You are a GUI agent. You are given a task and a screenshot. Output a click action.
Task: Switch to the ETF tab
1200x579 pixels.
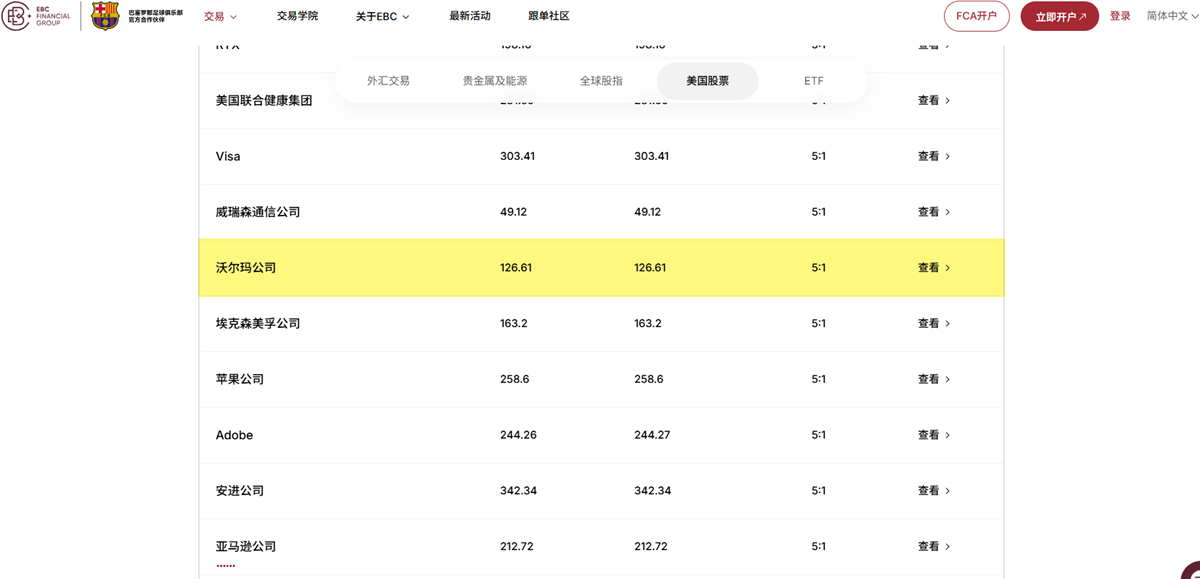coord(813,80)
